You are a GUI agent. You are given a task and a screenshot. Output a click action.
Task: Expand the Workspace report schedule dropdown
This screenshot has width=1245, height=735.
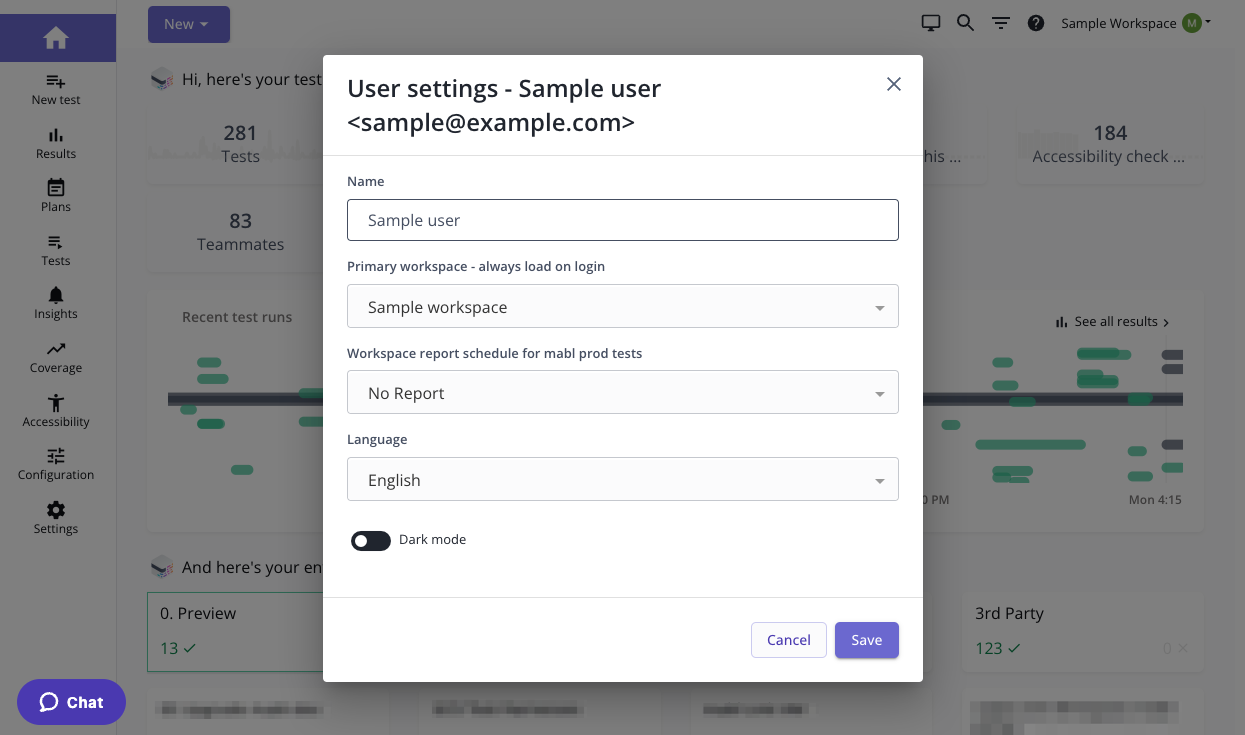(622, 392)
